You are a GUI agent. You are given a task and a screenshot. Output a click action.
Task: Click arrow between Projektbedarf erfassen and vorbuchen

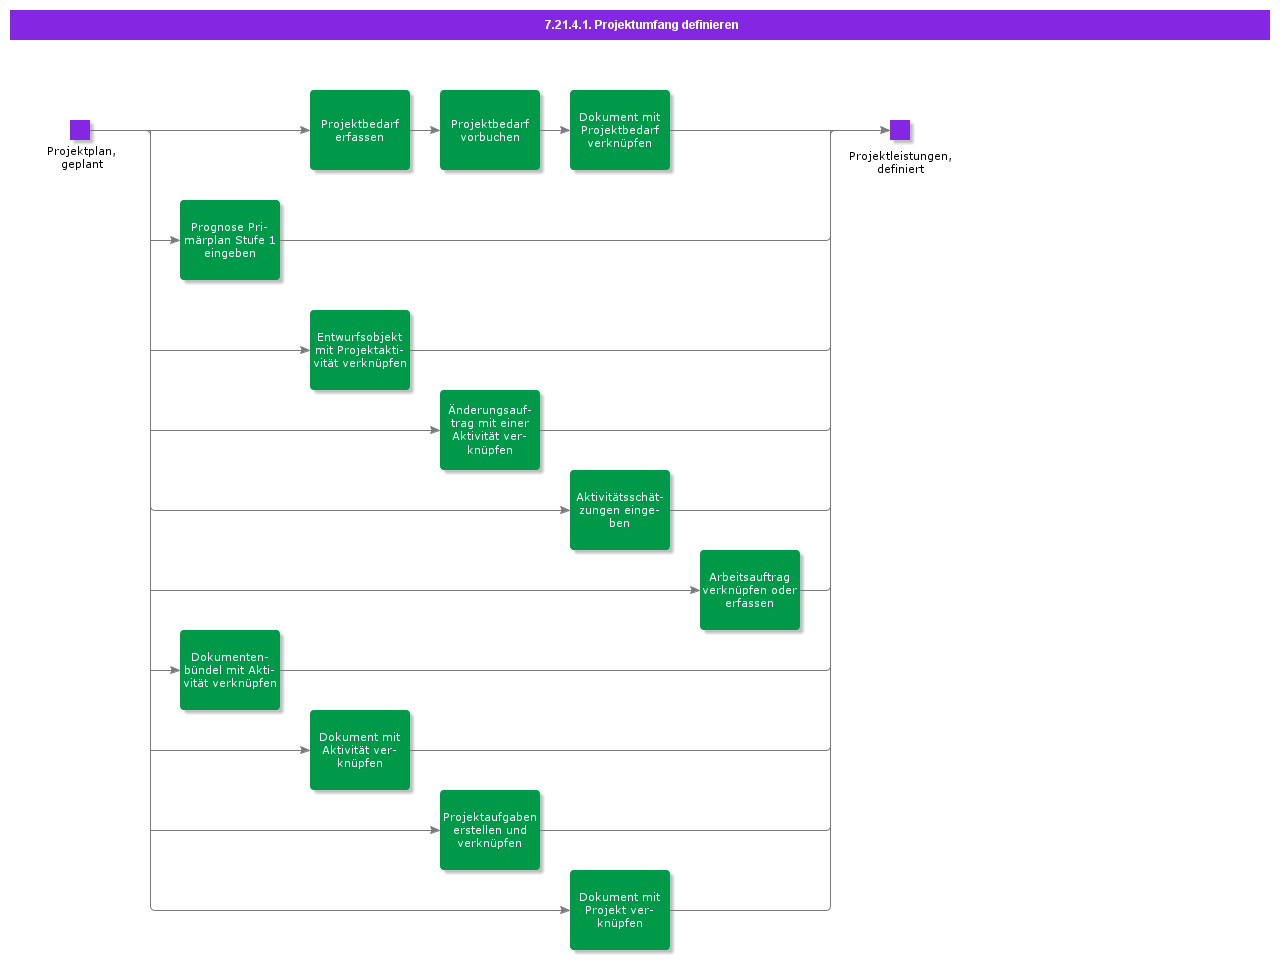point(426,130)
